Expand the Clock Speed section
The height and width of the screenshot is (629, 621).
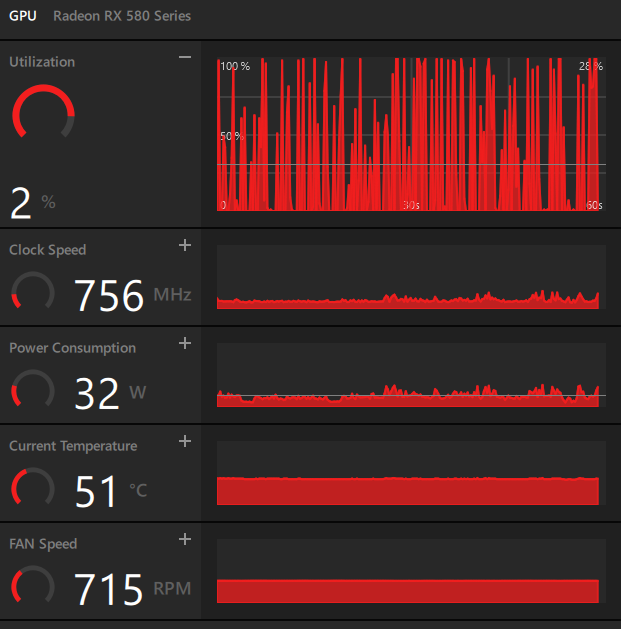point(185,245)
